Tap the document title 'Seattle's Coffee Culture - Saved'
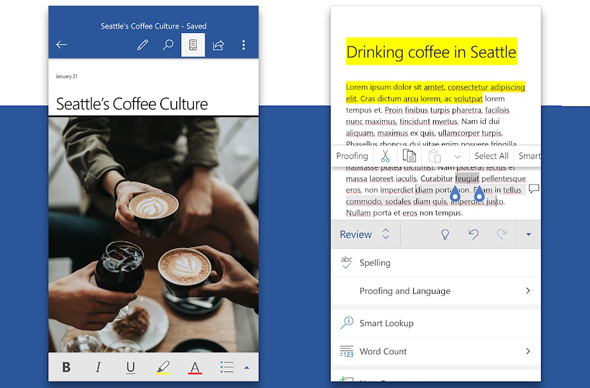This screenshot has height=388, width=590. pyautogui.click(x=154, y=26)
